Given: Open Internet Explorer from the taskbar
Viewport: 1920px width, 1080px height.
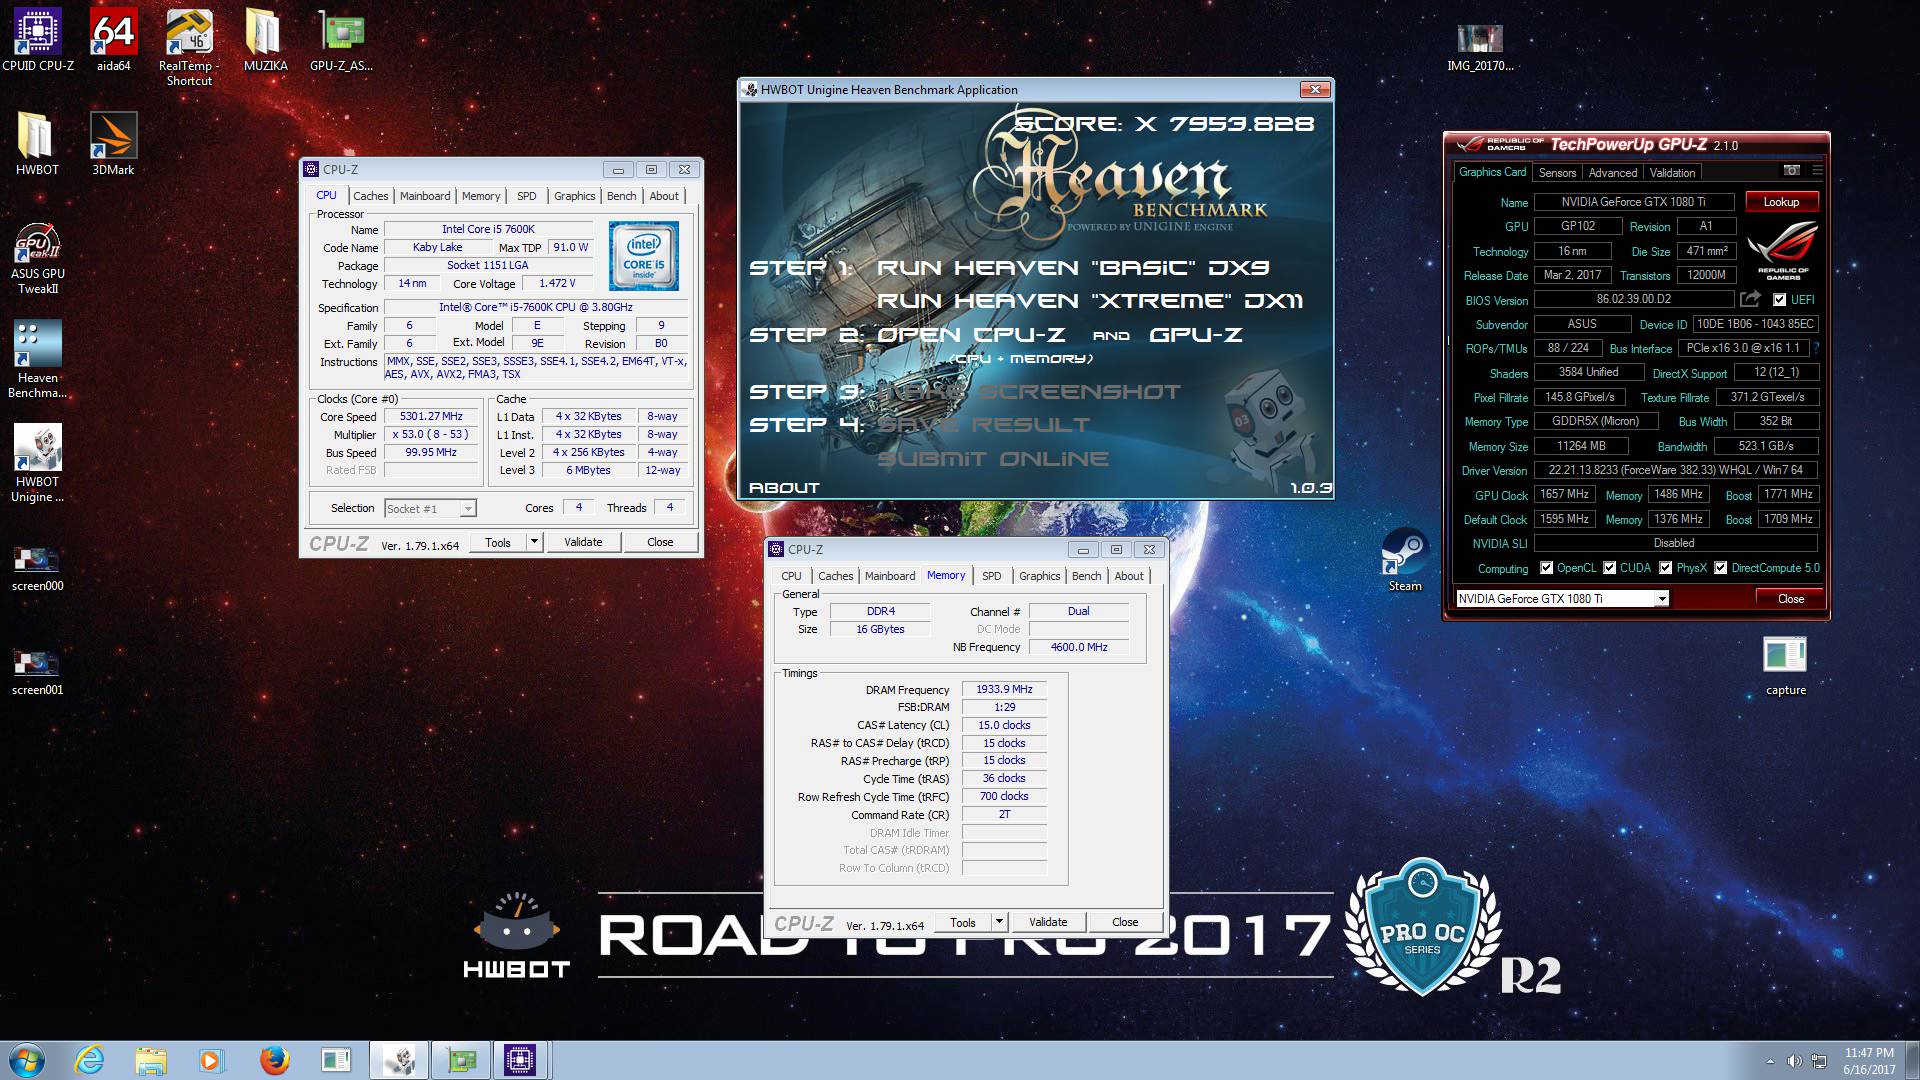Looking at the screenshot, I should click(90, 1060).
